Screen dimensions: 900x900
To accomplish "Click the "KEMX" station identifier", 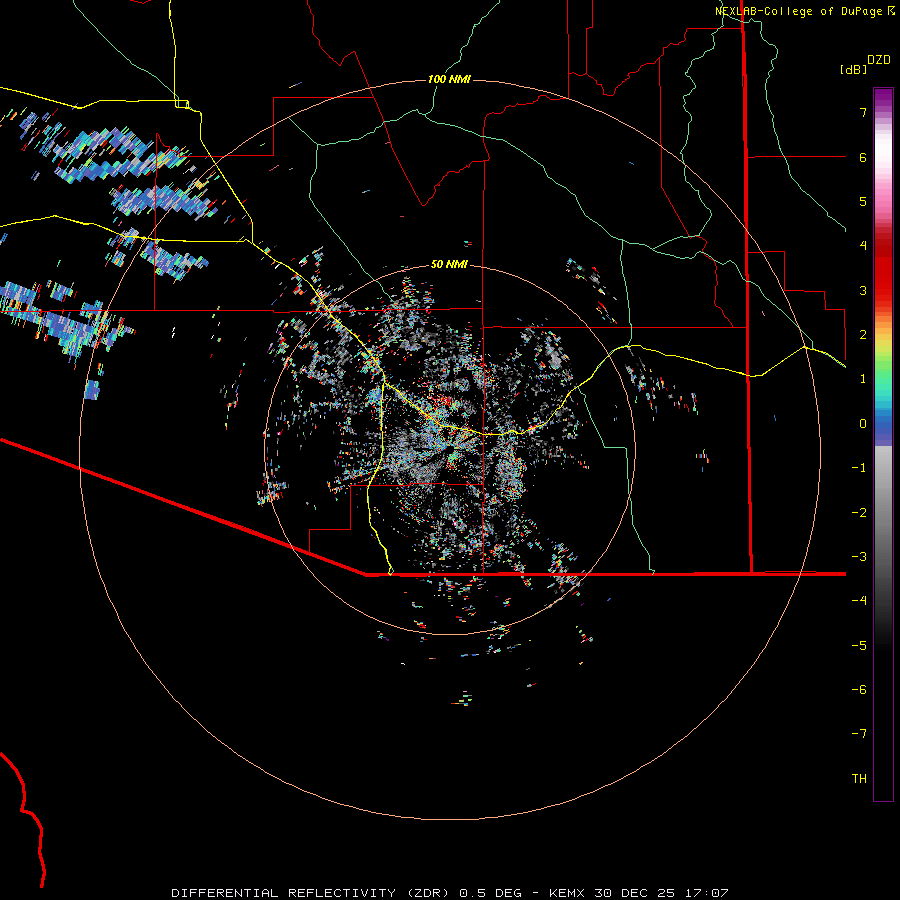I will click(567, 893).
